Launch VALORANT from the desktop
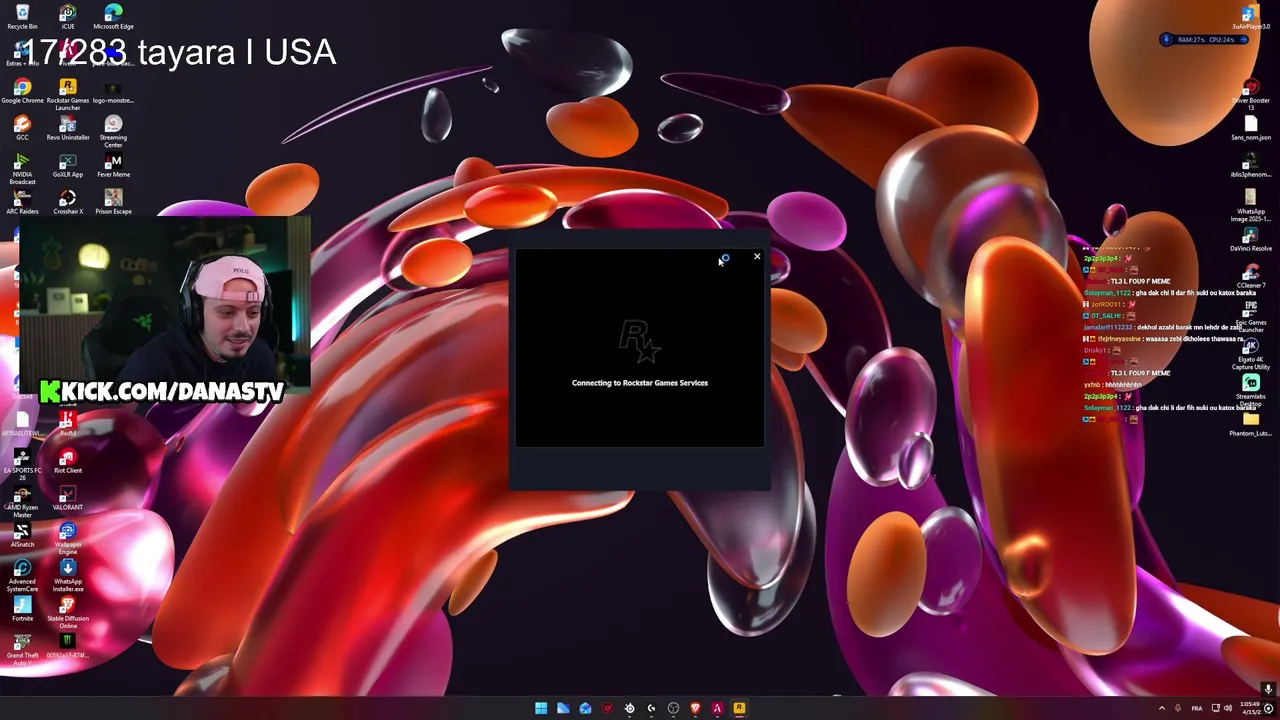The width and height of the screenshot is (1280, 720). [x=68, y=498]
